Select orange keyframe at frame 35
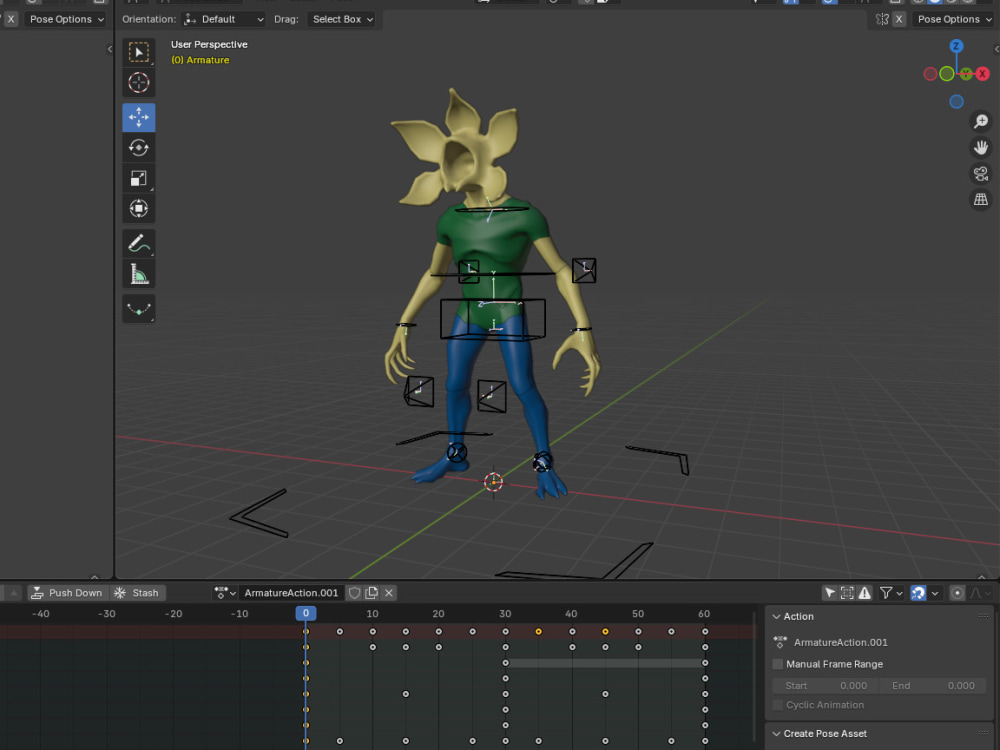The width and height of the screenshot is (1000, 750). point(538,632)
